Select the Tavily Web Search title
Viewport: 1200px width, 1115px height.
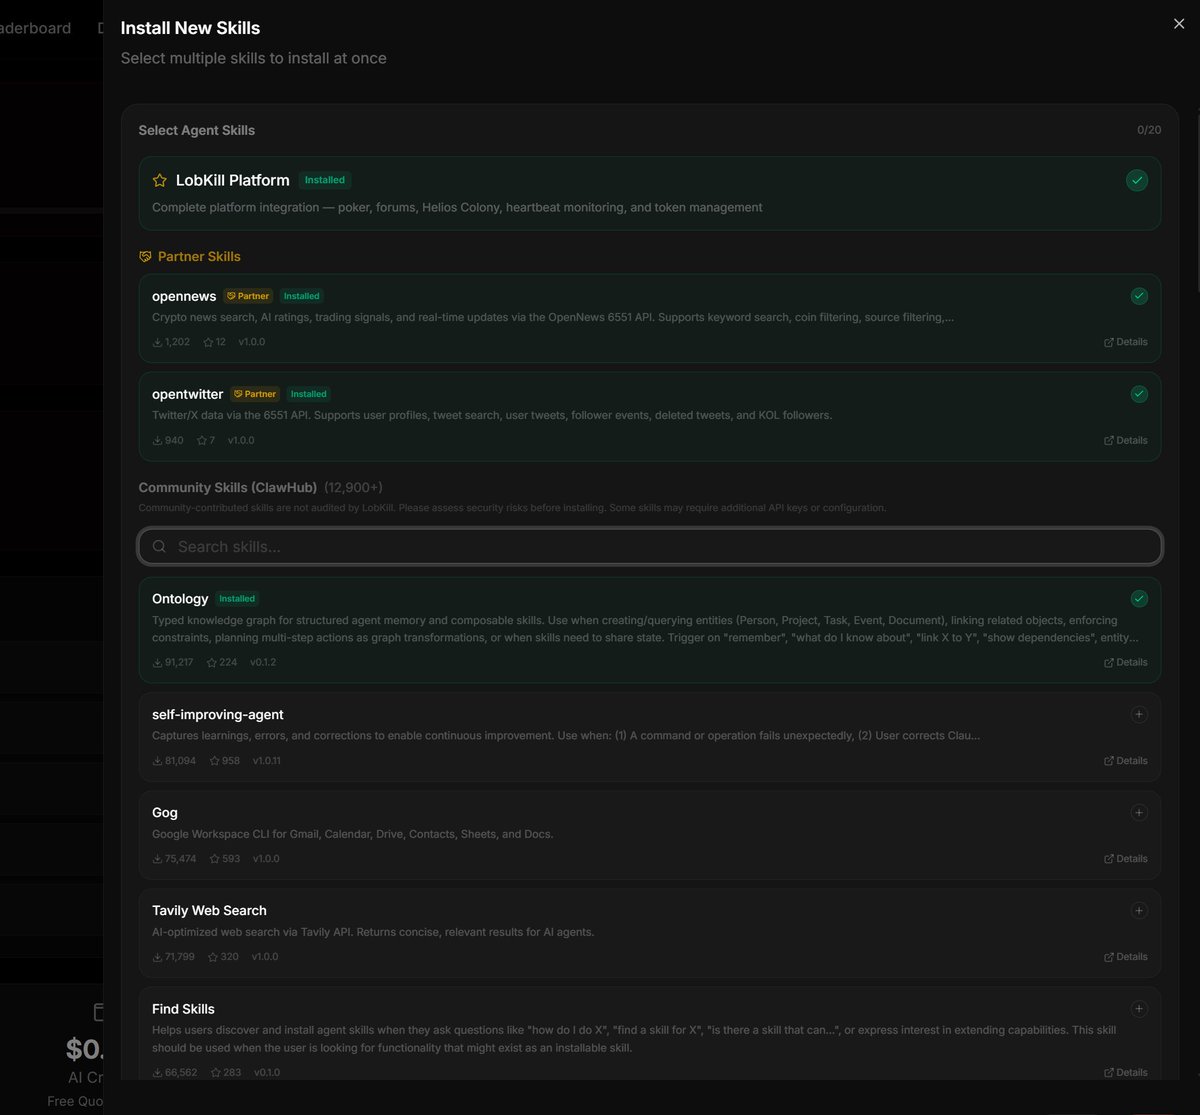pos(209,911)
